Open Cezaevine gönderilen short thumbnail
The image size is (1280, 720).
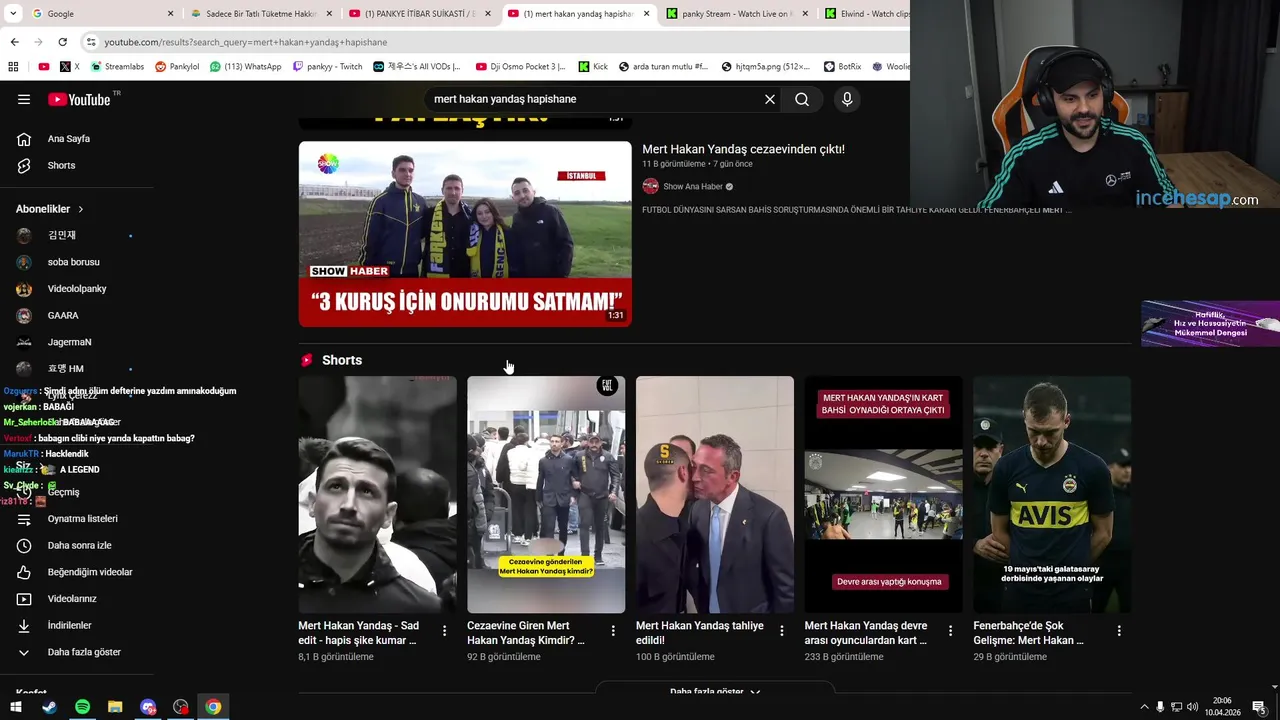(546, 494)
